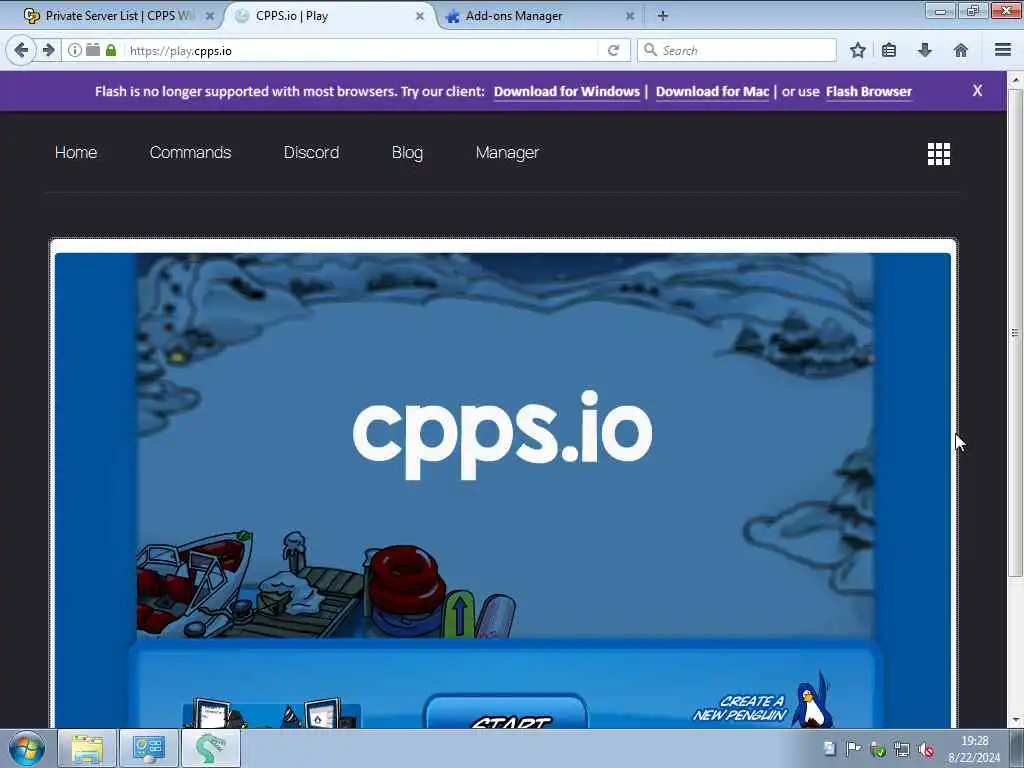Click the Flash Browser link
The width and height of the screenshot is (1024, 768).
pyautogui.click(x=869, y=91)
